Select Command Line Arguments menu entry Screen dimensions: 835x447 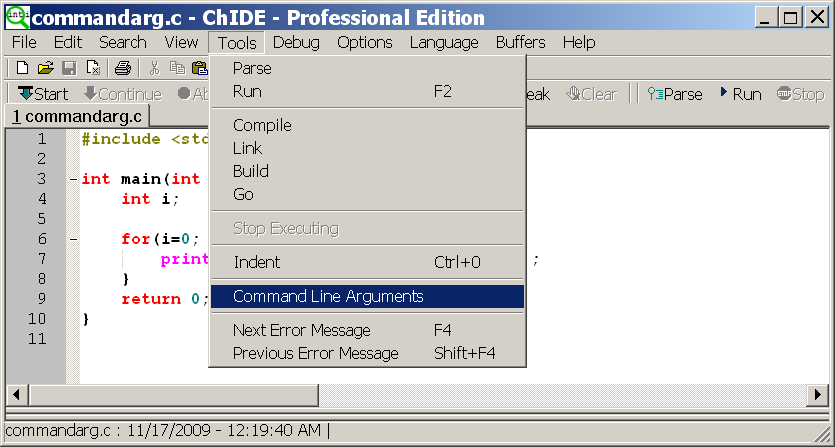coord(367,296)
